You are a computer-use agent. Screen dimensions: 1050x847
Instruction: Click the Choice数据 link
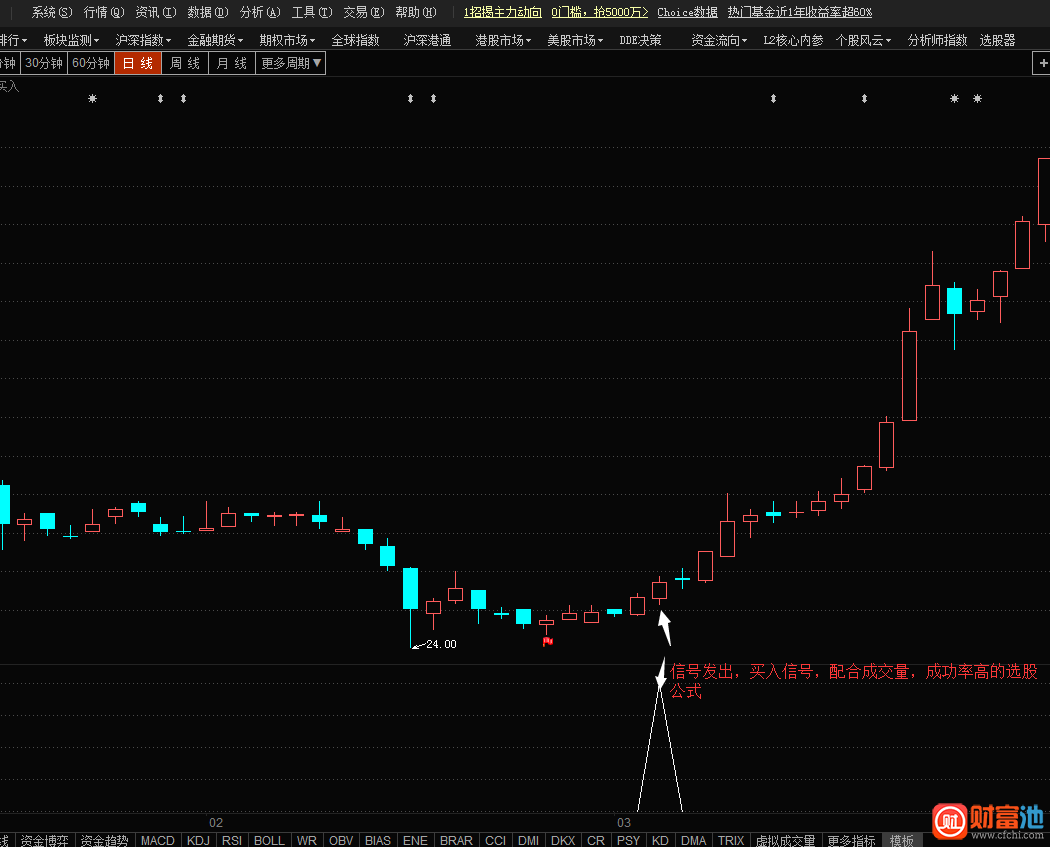[687, 12]
